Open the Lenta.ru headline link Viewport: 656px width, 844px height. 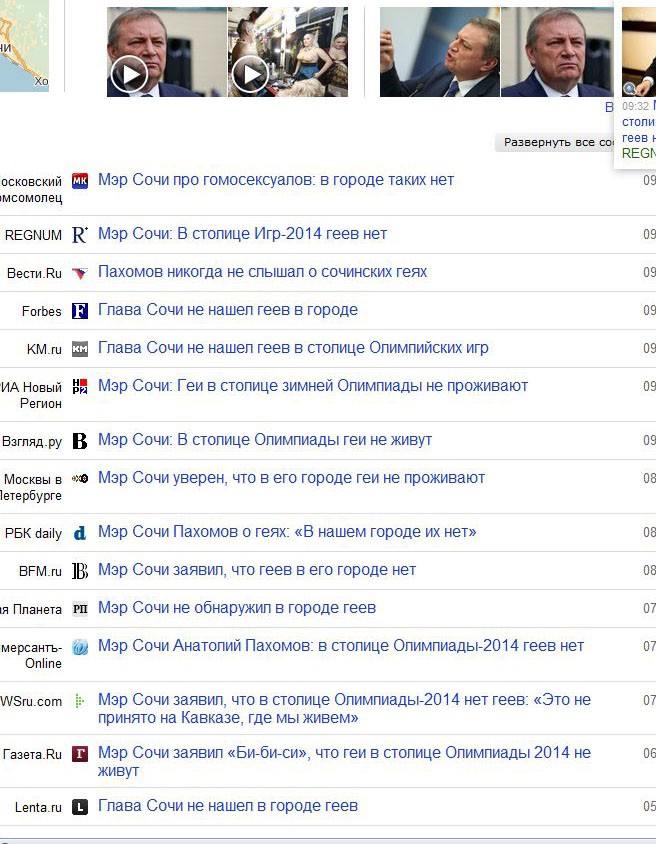[x=228, y=806]
